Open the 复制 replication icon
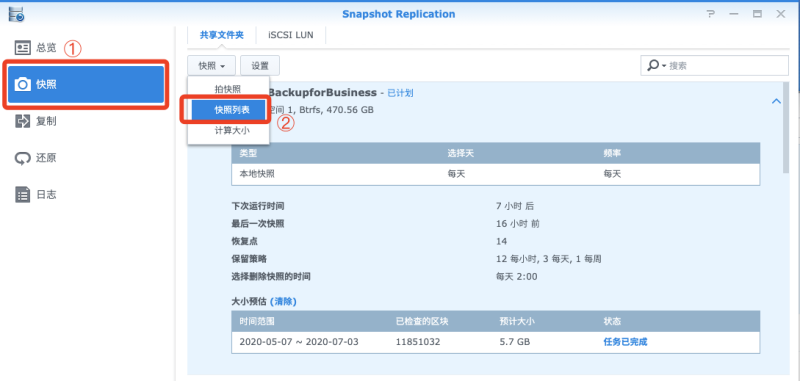 (23, 121)
